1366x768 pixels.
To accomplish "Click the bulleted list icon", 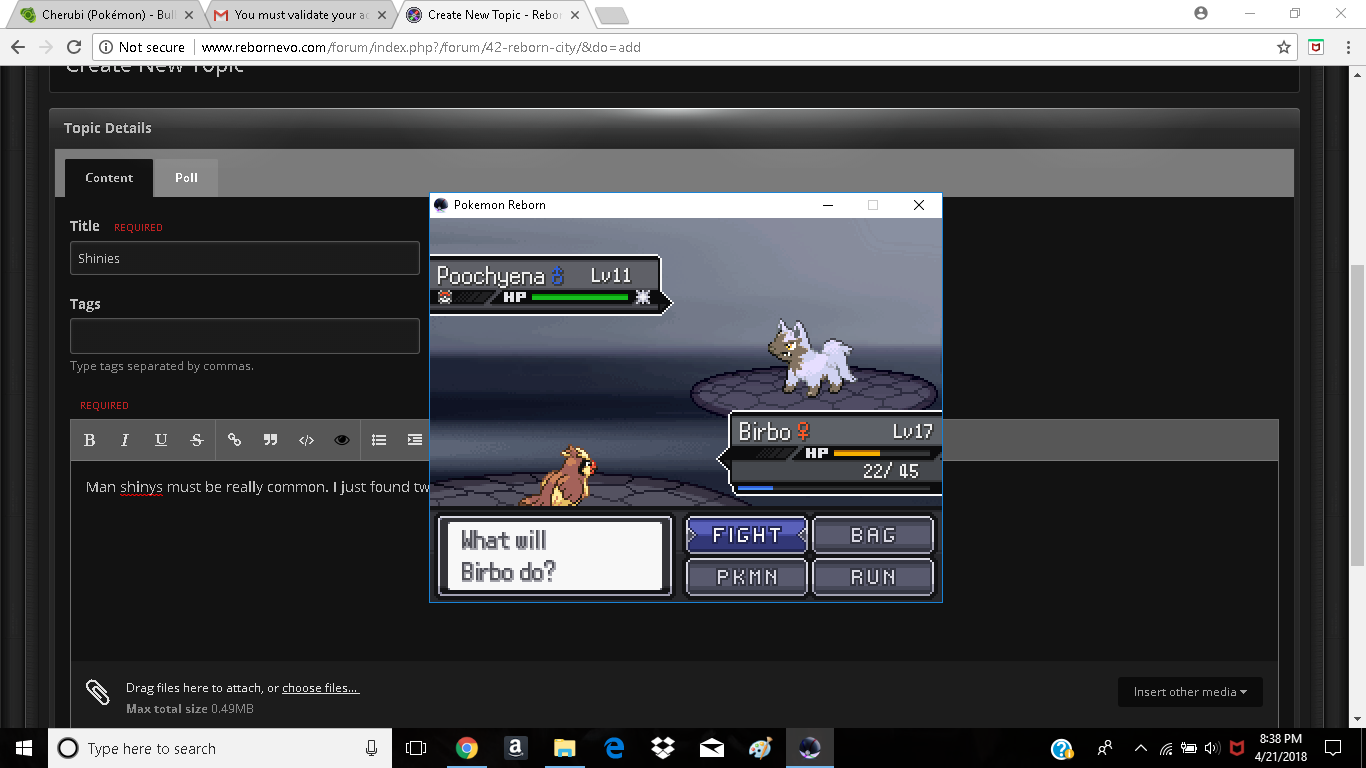I will point(379,440).
